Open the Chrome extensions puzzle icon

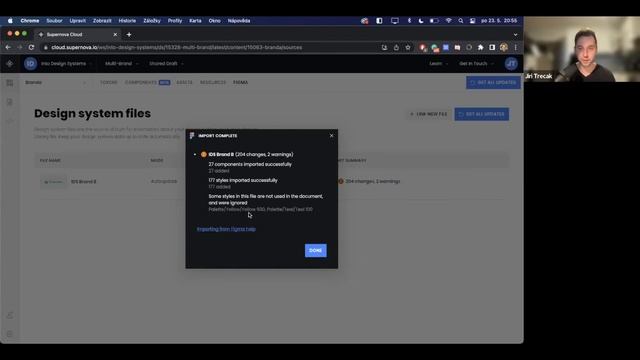tap(480, 47)
